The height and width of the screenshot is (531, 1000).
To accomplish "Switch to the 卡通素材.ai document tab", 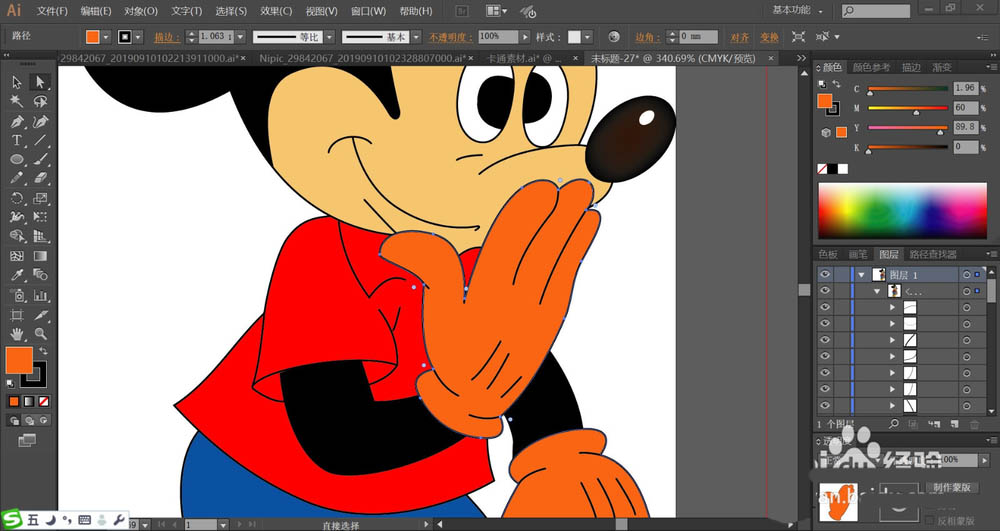I will [x=523, y=58].
